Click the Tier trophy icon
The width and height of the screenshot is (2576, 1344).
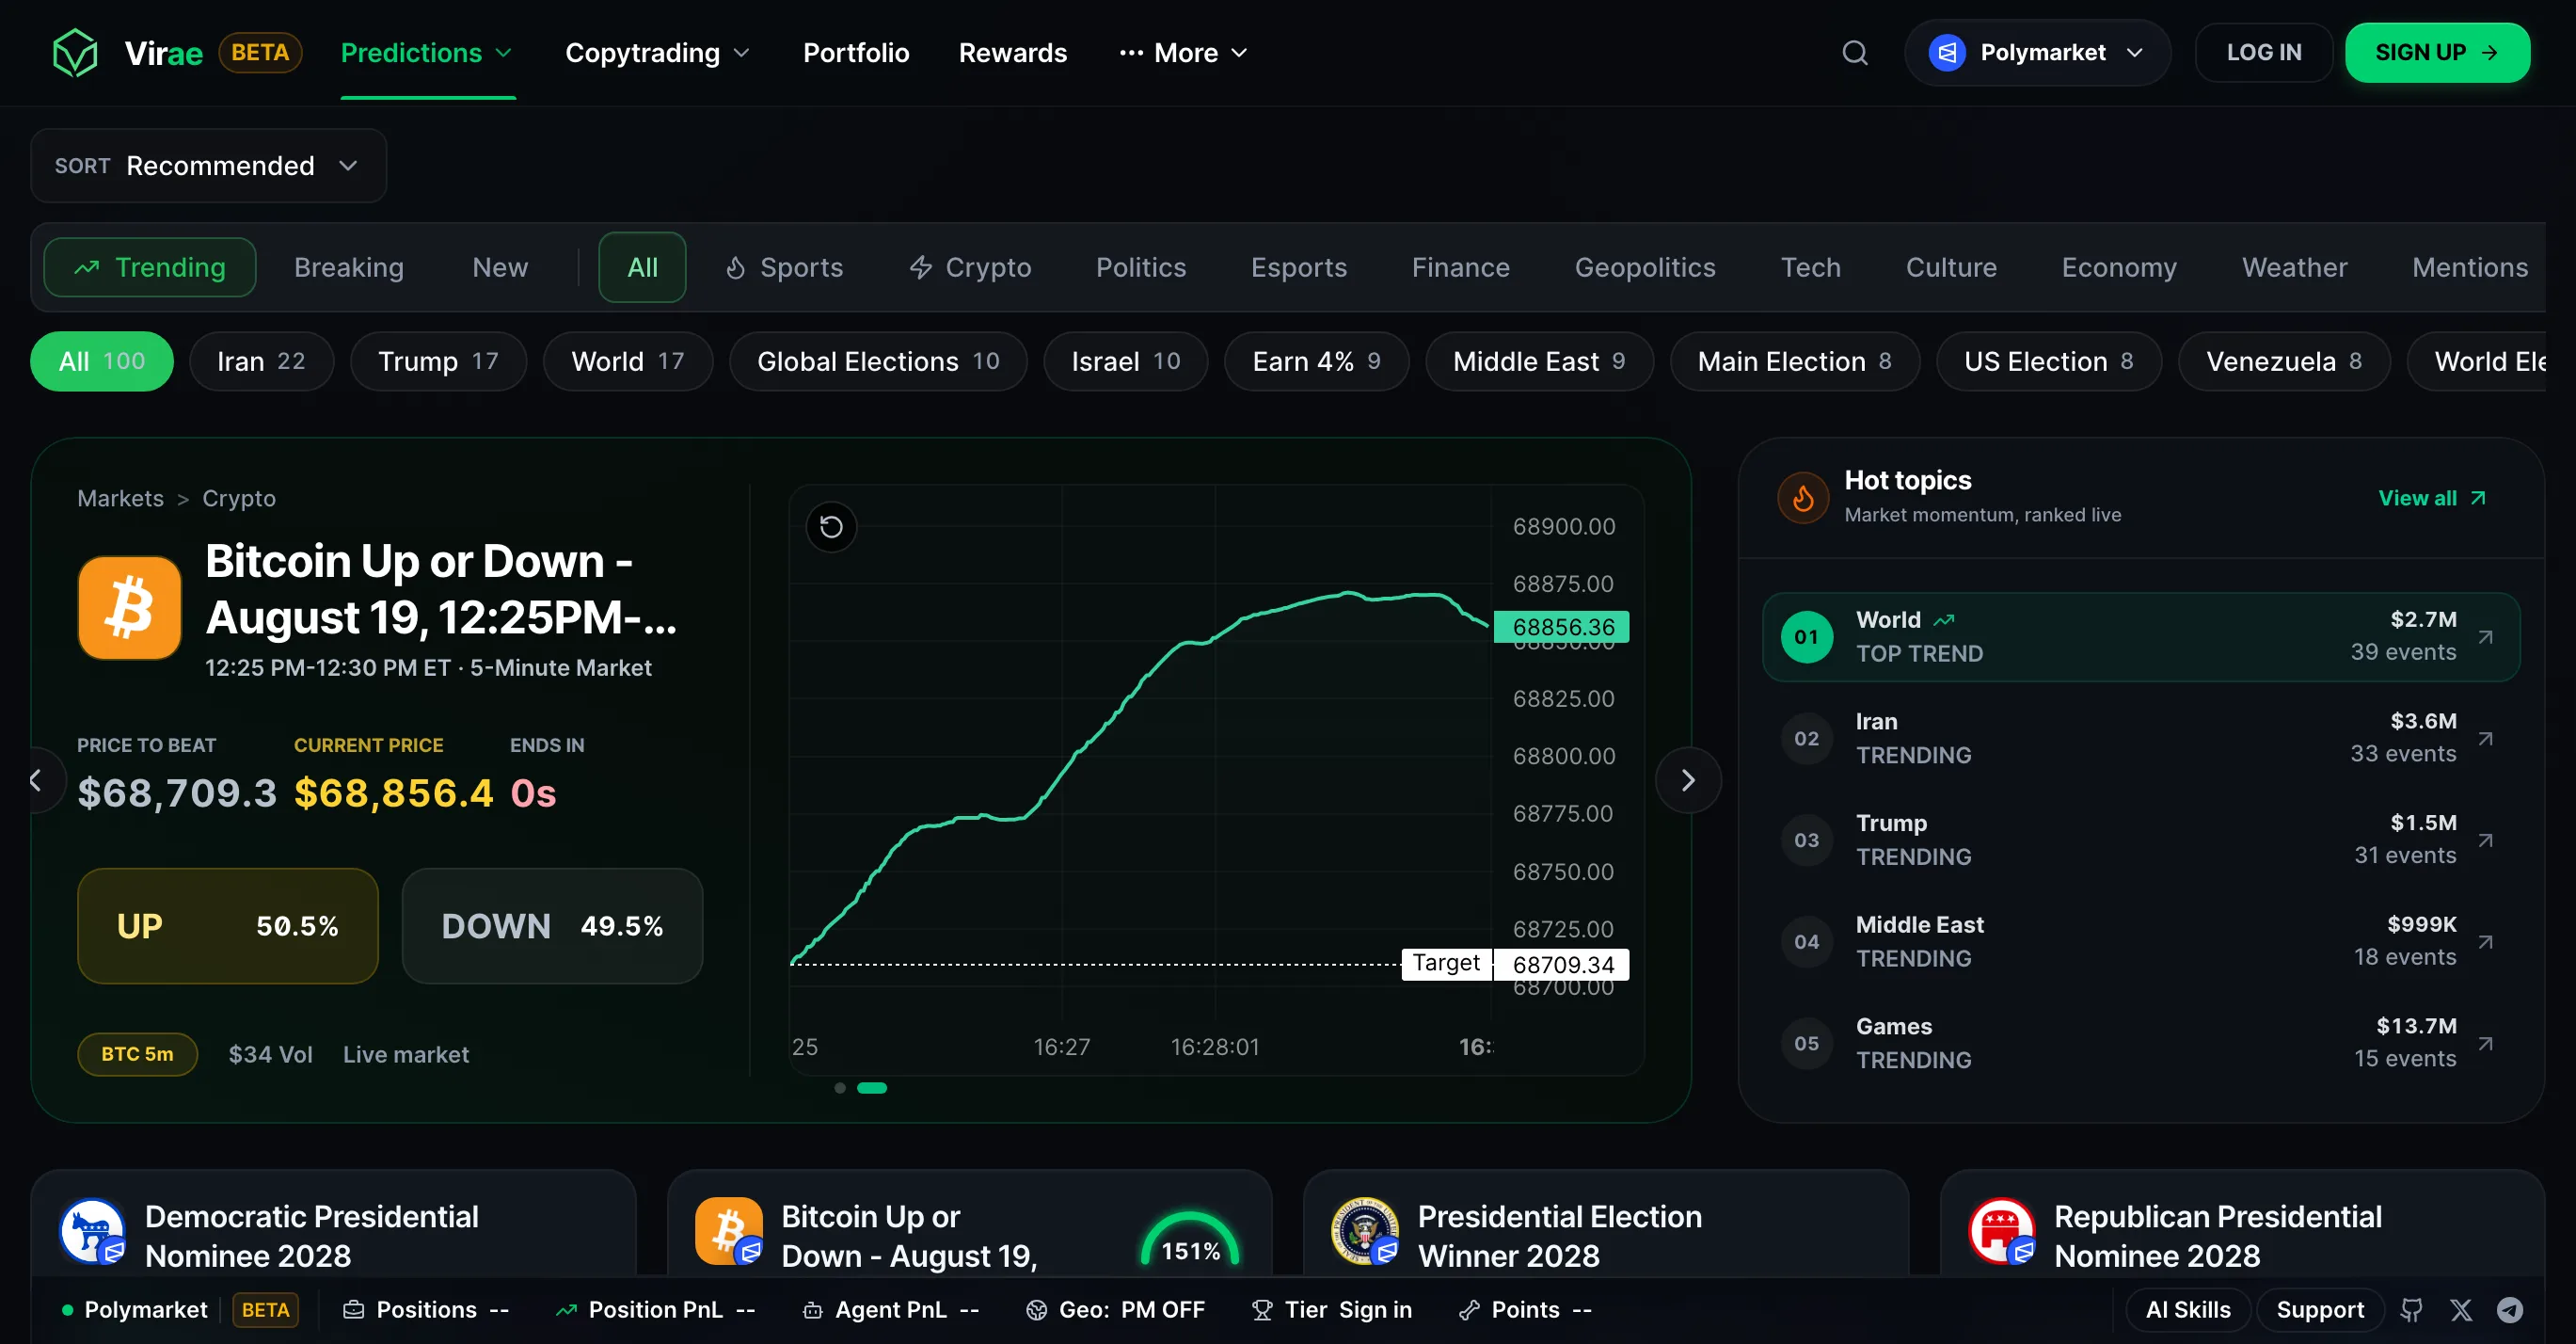click(x=1262, y=1310)
